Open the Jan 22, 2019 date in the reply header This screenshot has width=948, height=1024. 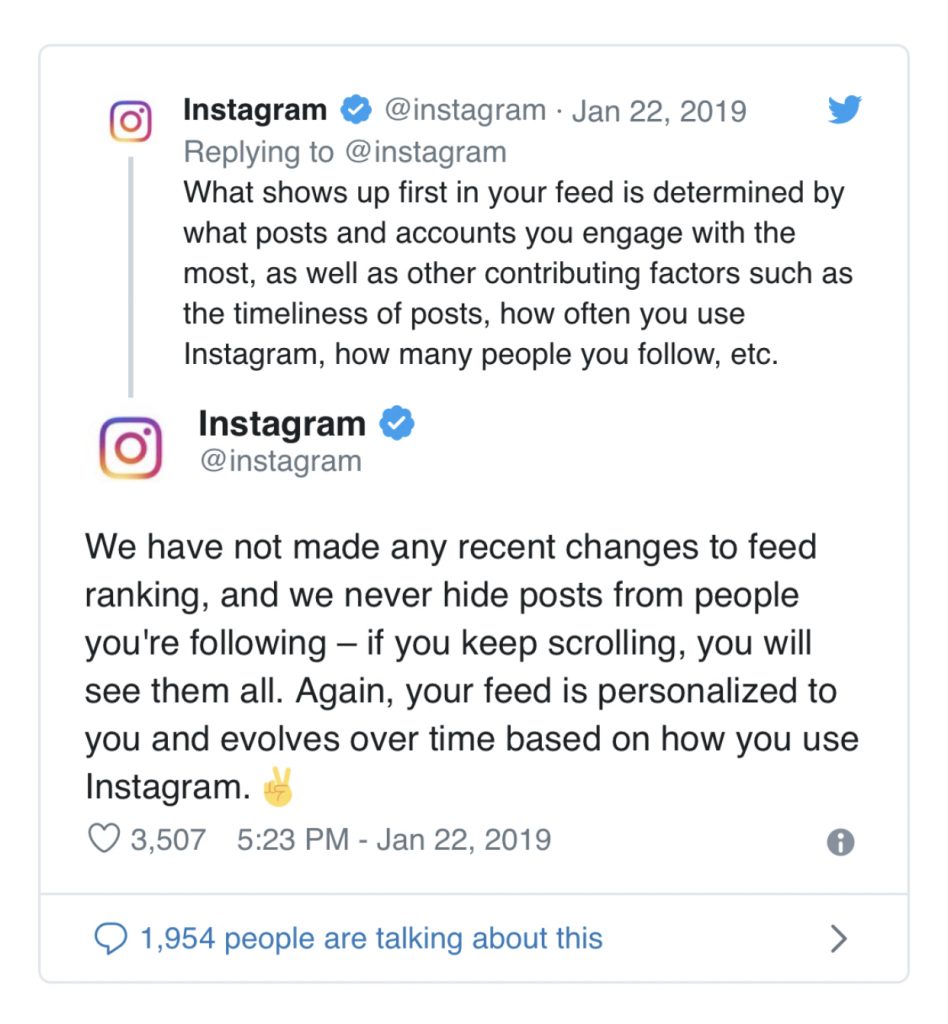coord(659,110)
